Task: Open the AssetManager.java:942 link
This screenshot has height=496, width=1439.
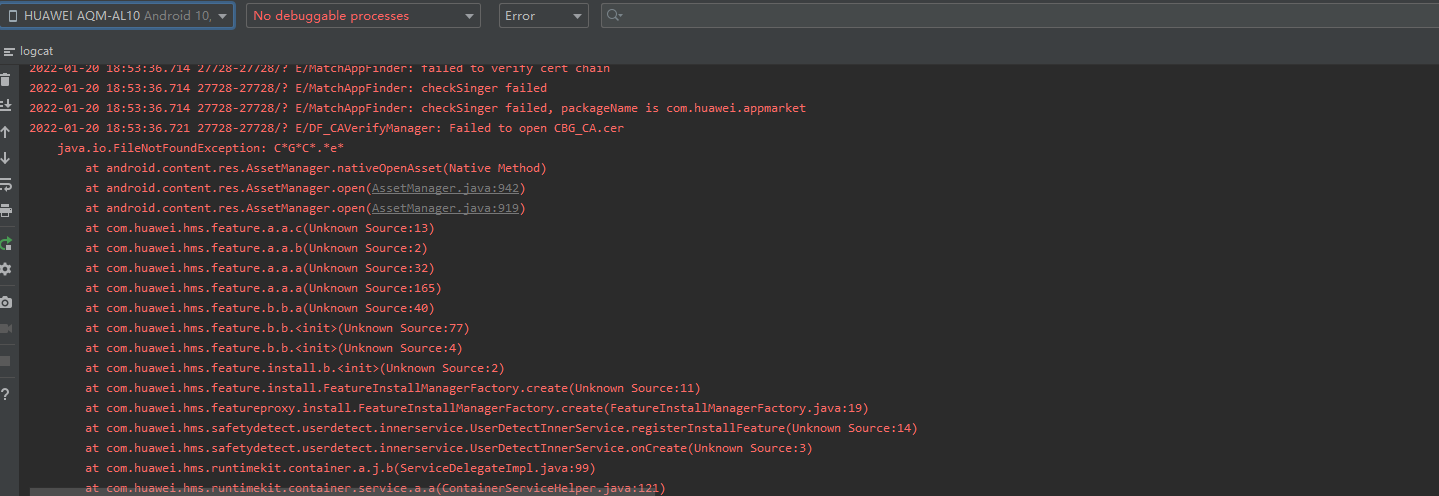Action: click(x=447, y=188)
